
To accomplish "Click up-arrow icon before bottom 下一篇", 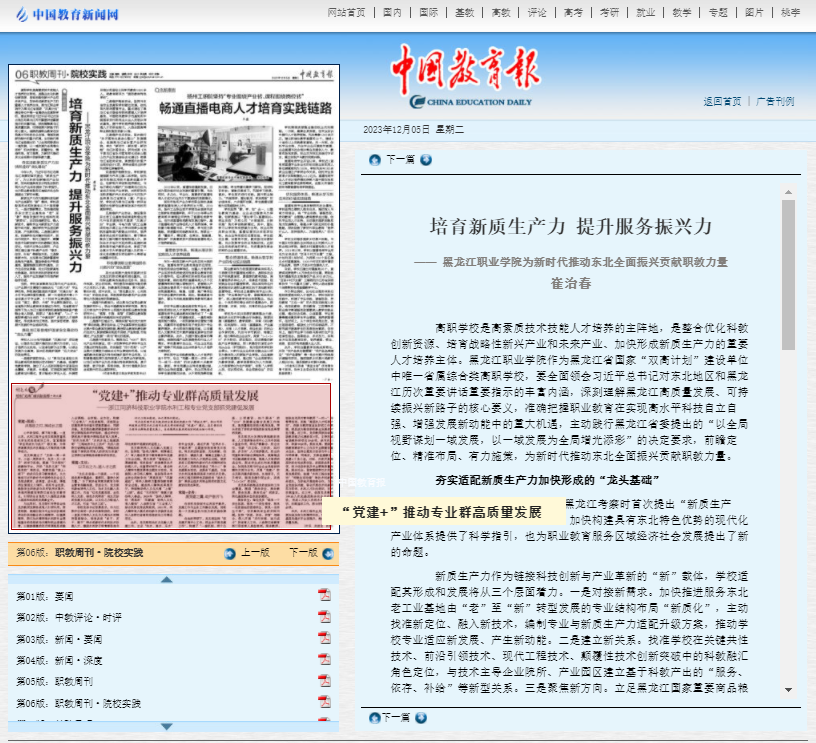I will tap(375, 717).
